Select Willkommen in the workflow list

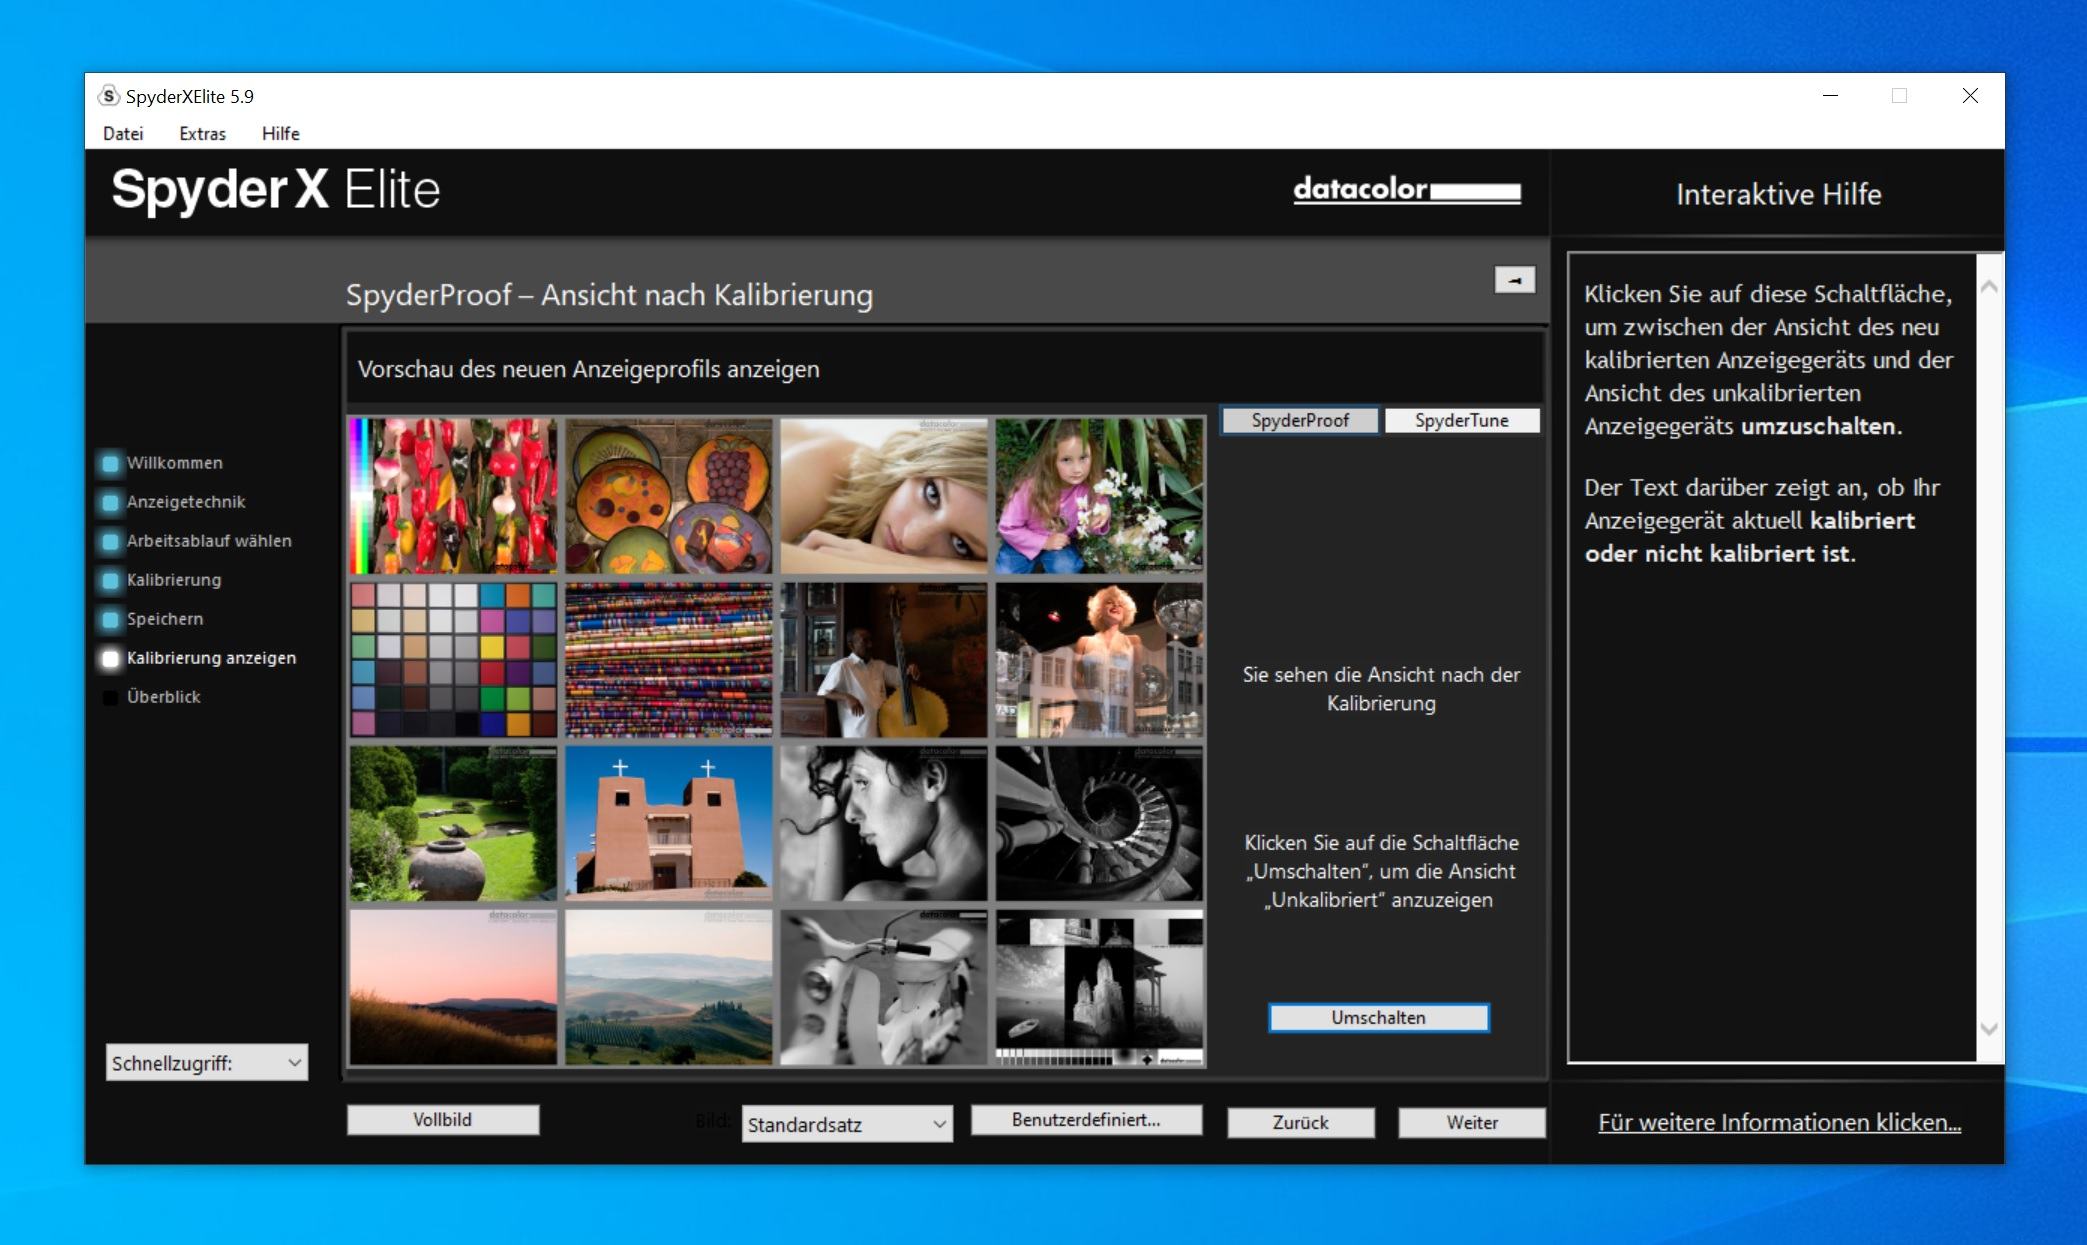174,463
